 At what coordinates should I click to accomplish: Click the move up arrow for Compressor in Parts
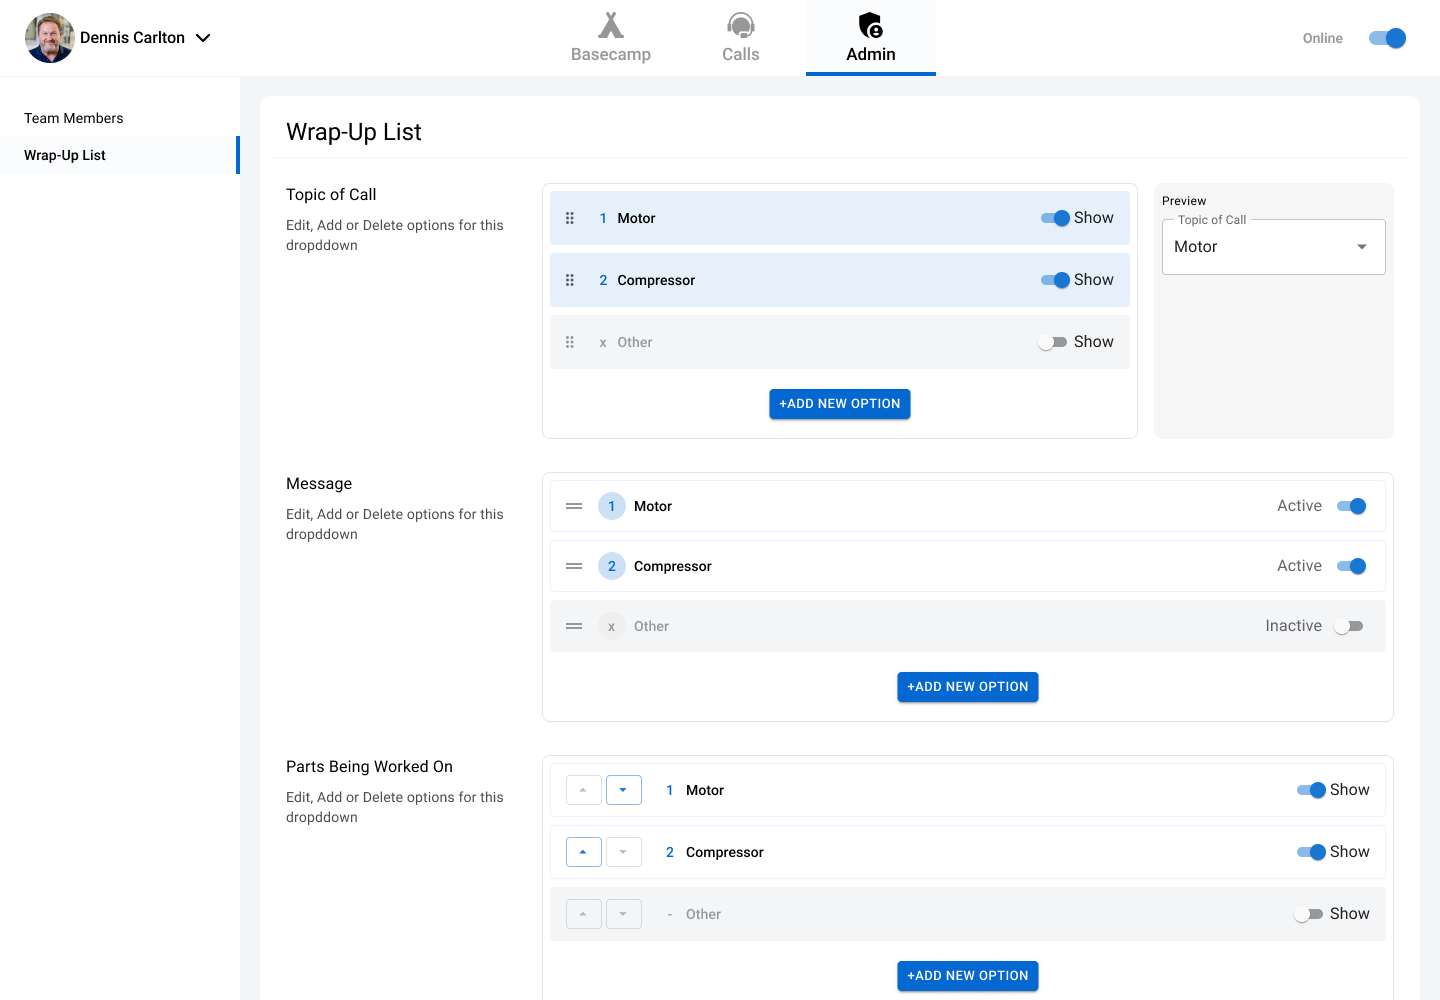583,852
